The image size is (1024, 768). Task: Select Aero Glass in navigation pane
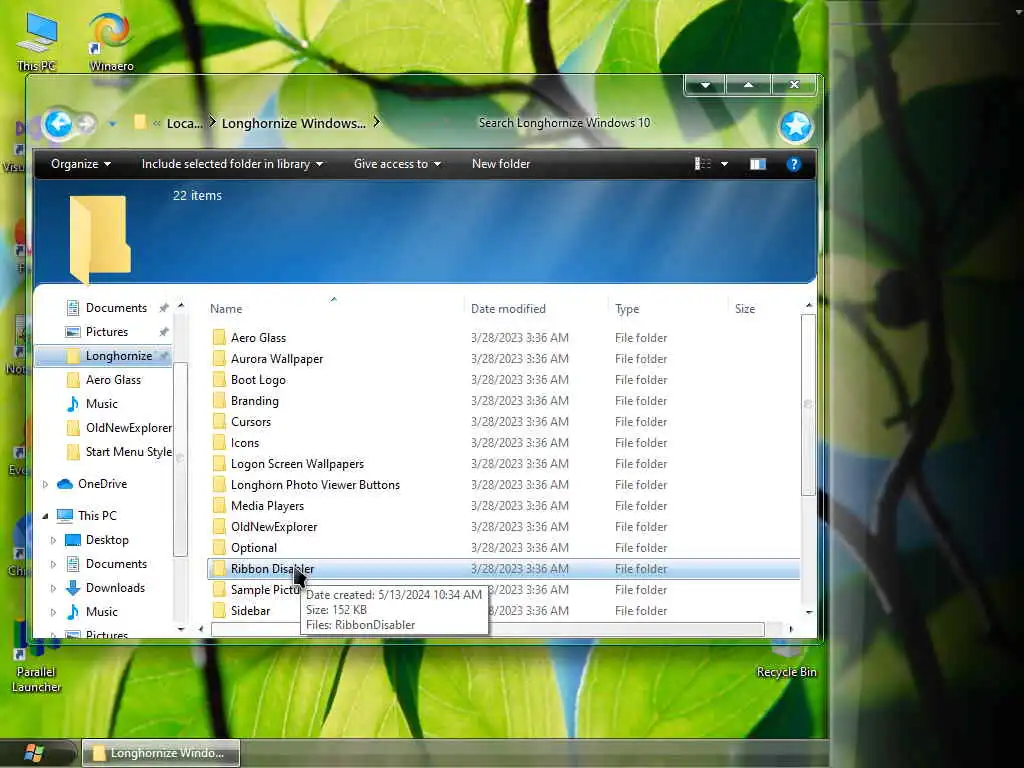coord(113,379)
